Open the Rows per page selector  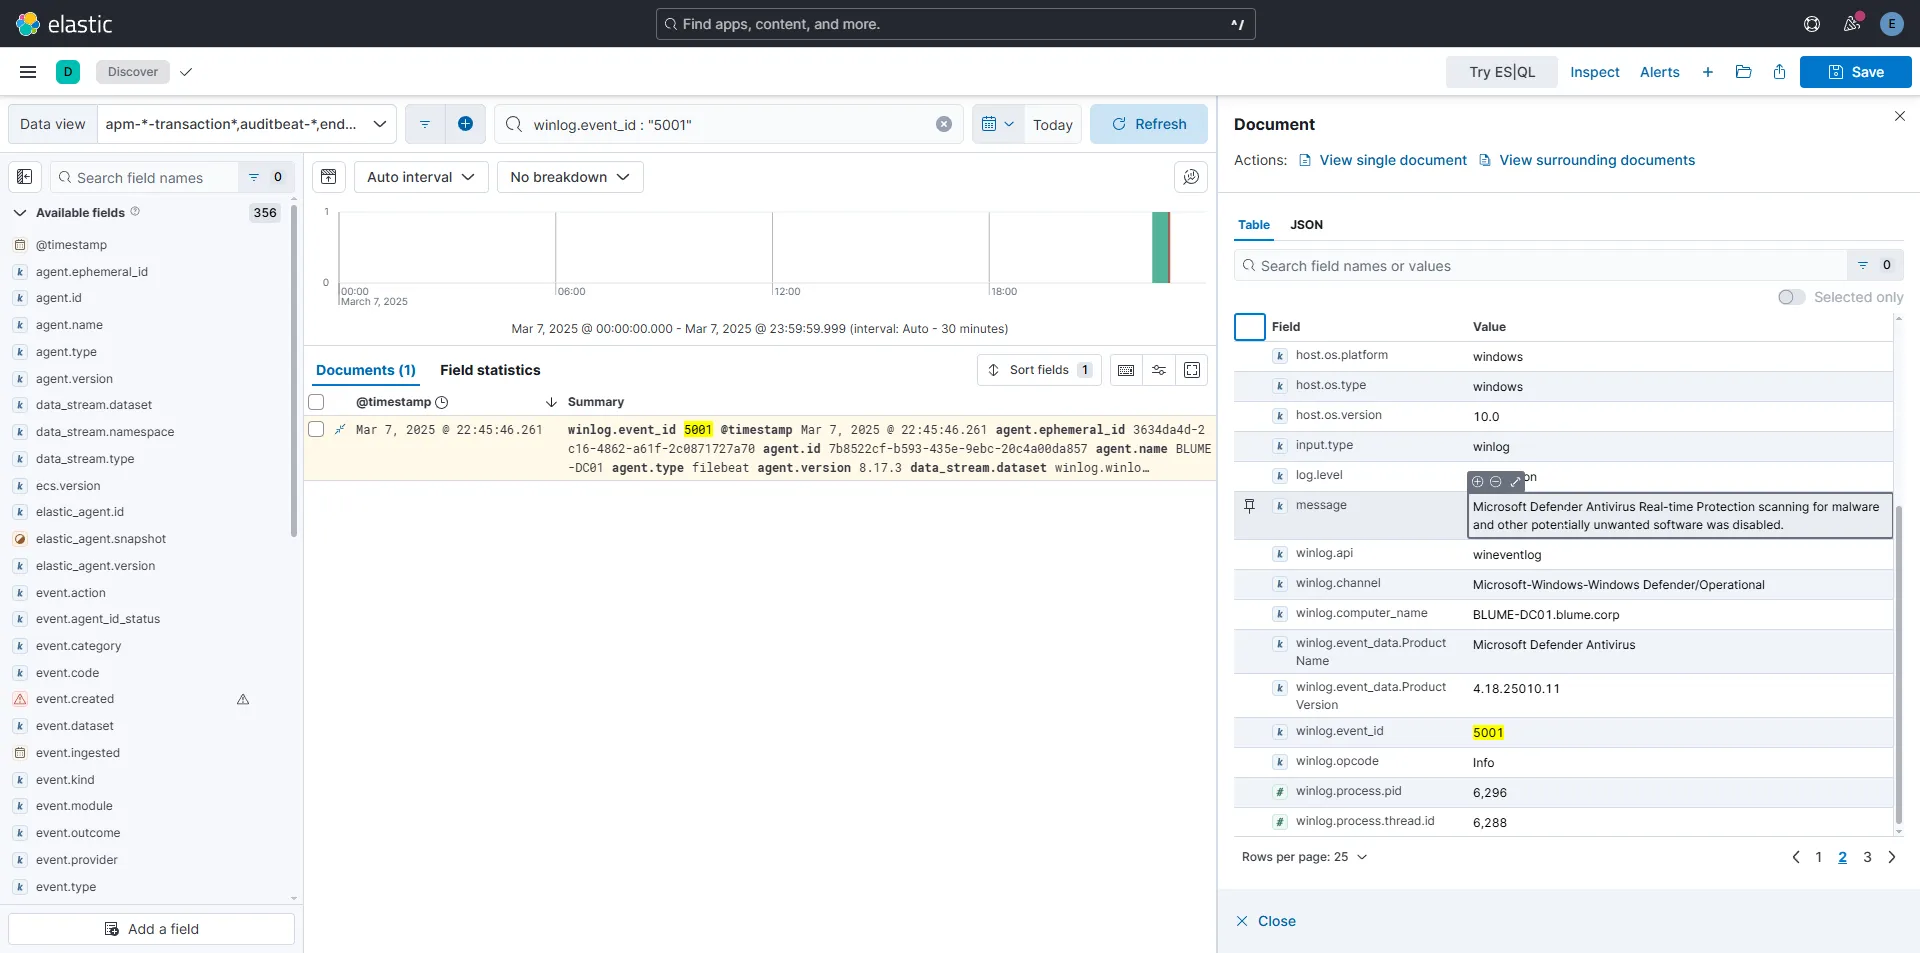(x=1304, y=857)
